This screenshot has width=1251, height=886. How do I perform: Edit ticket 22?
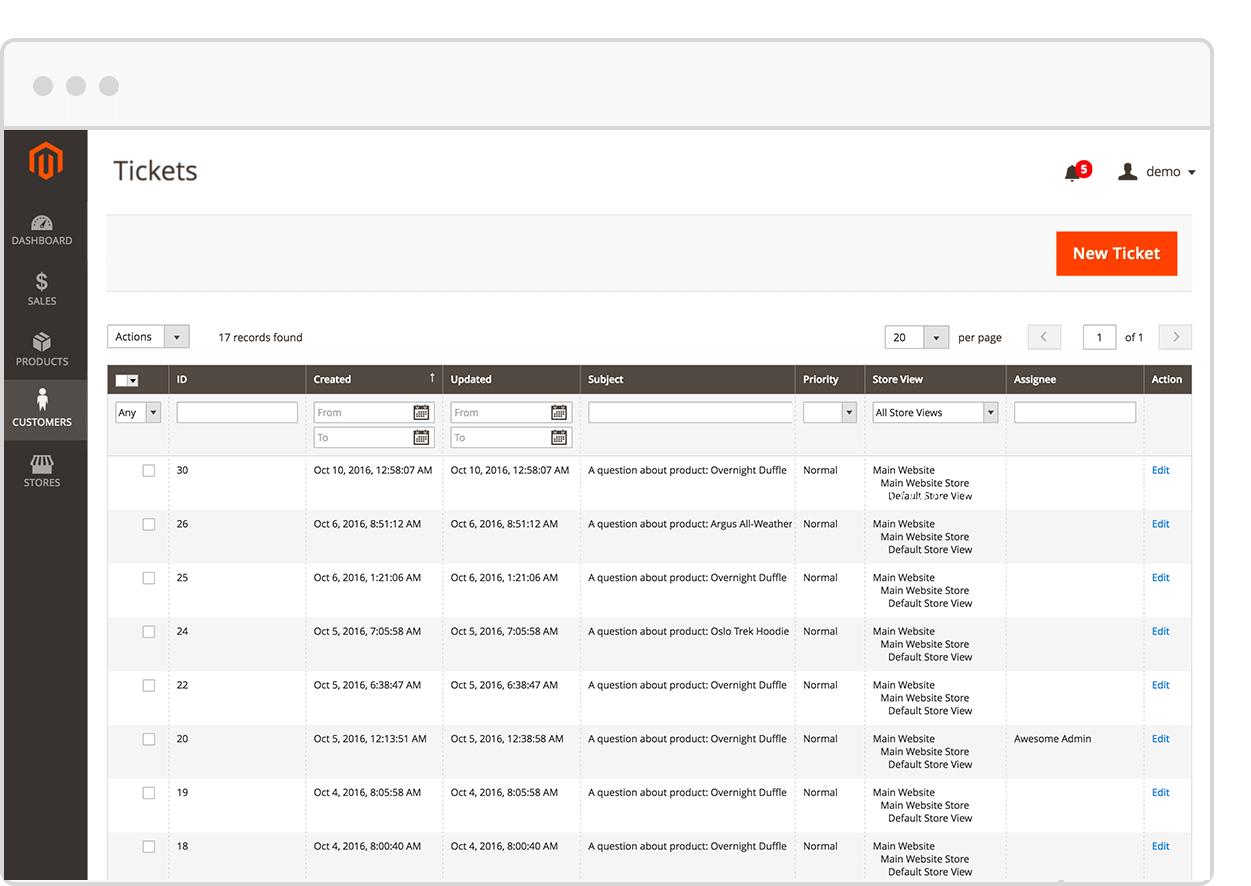(1160, 686)
